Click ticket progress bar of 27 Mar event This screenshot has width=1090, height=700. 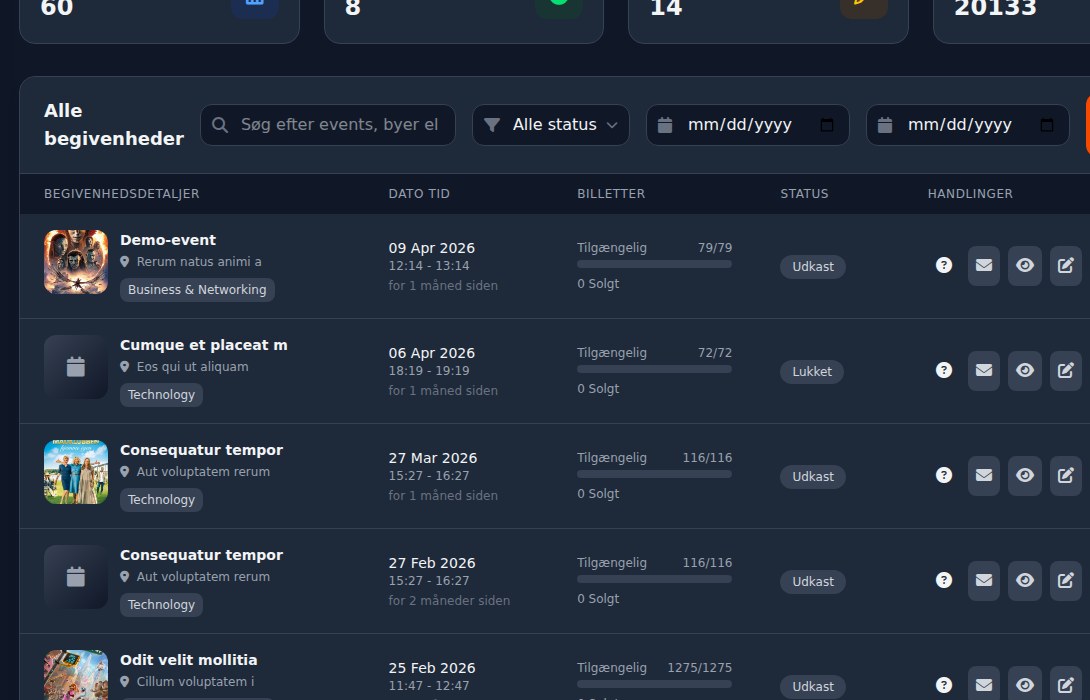(654, 474)
